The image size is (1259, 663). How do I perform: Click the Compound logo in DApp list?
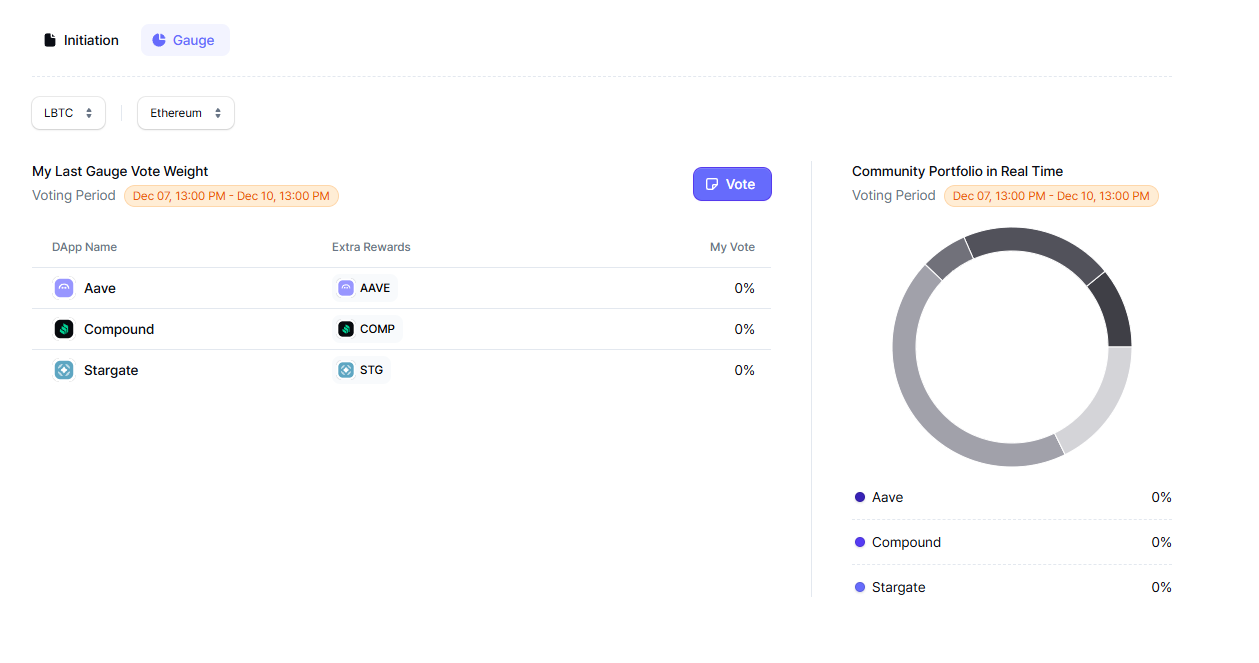click(x=64, y=329)
